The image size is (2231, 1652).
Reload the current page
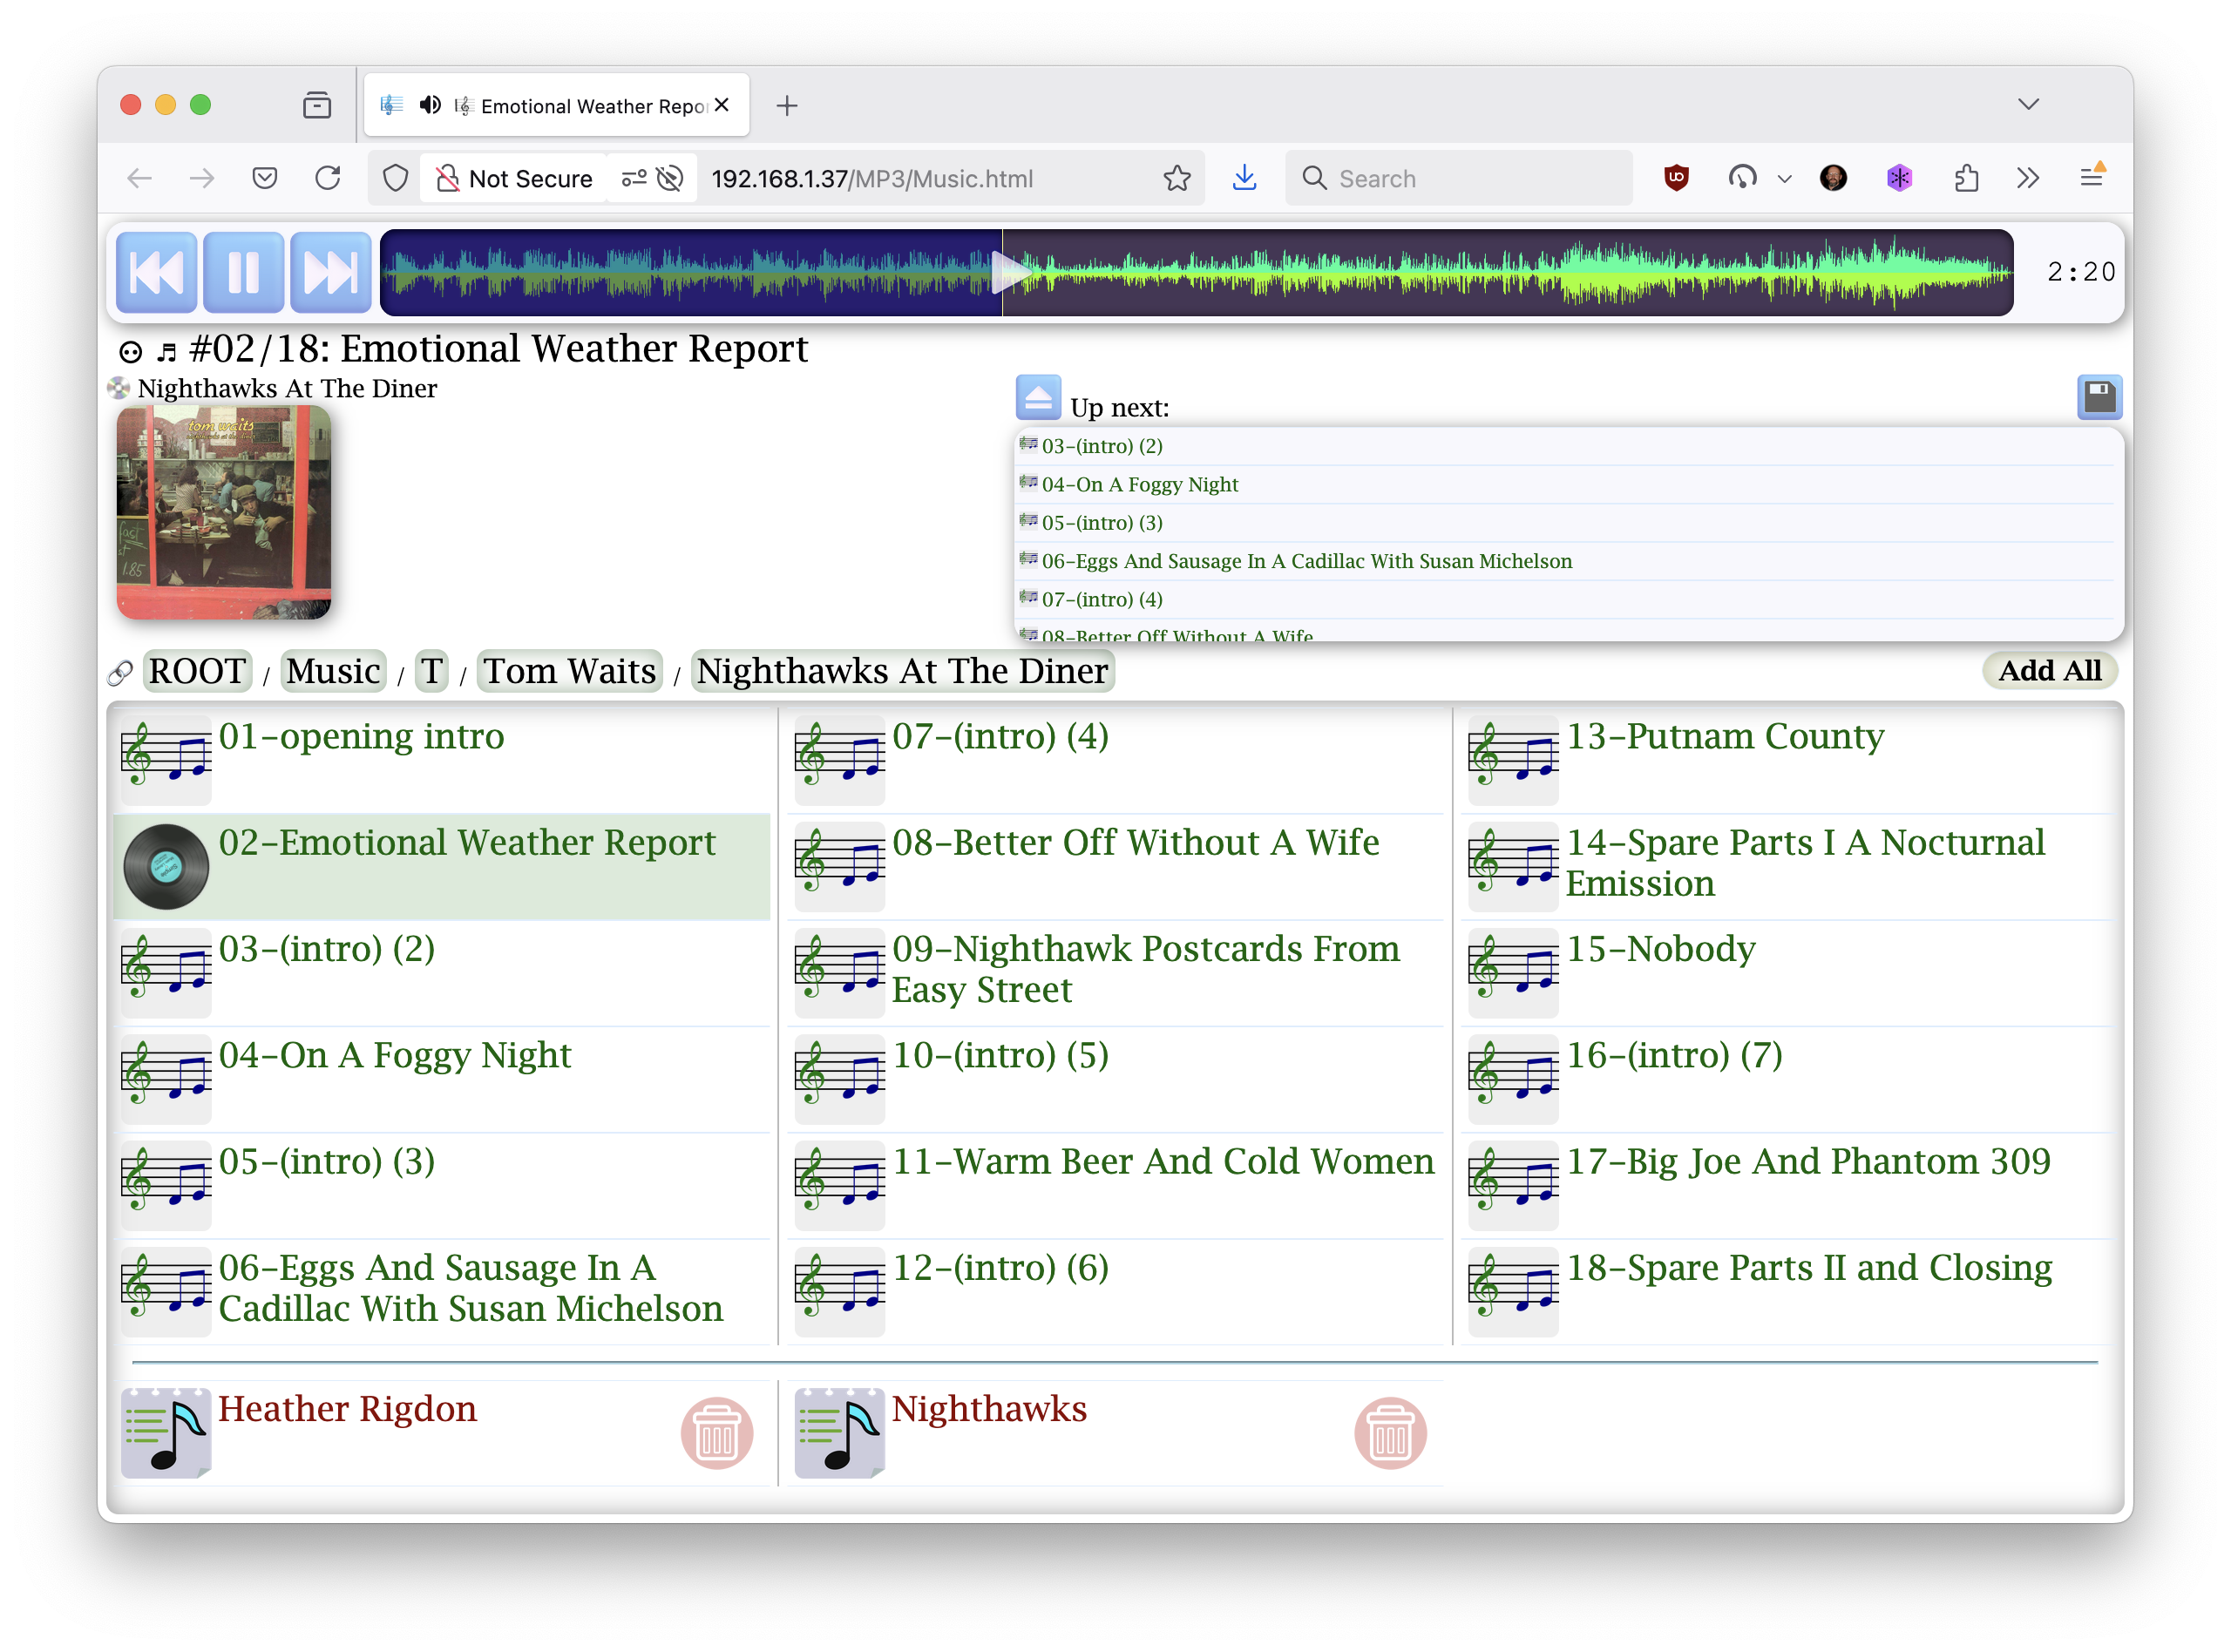[328, 178]
